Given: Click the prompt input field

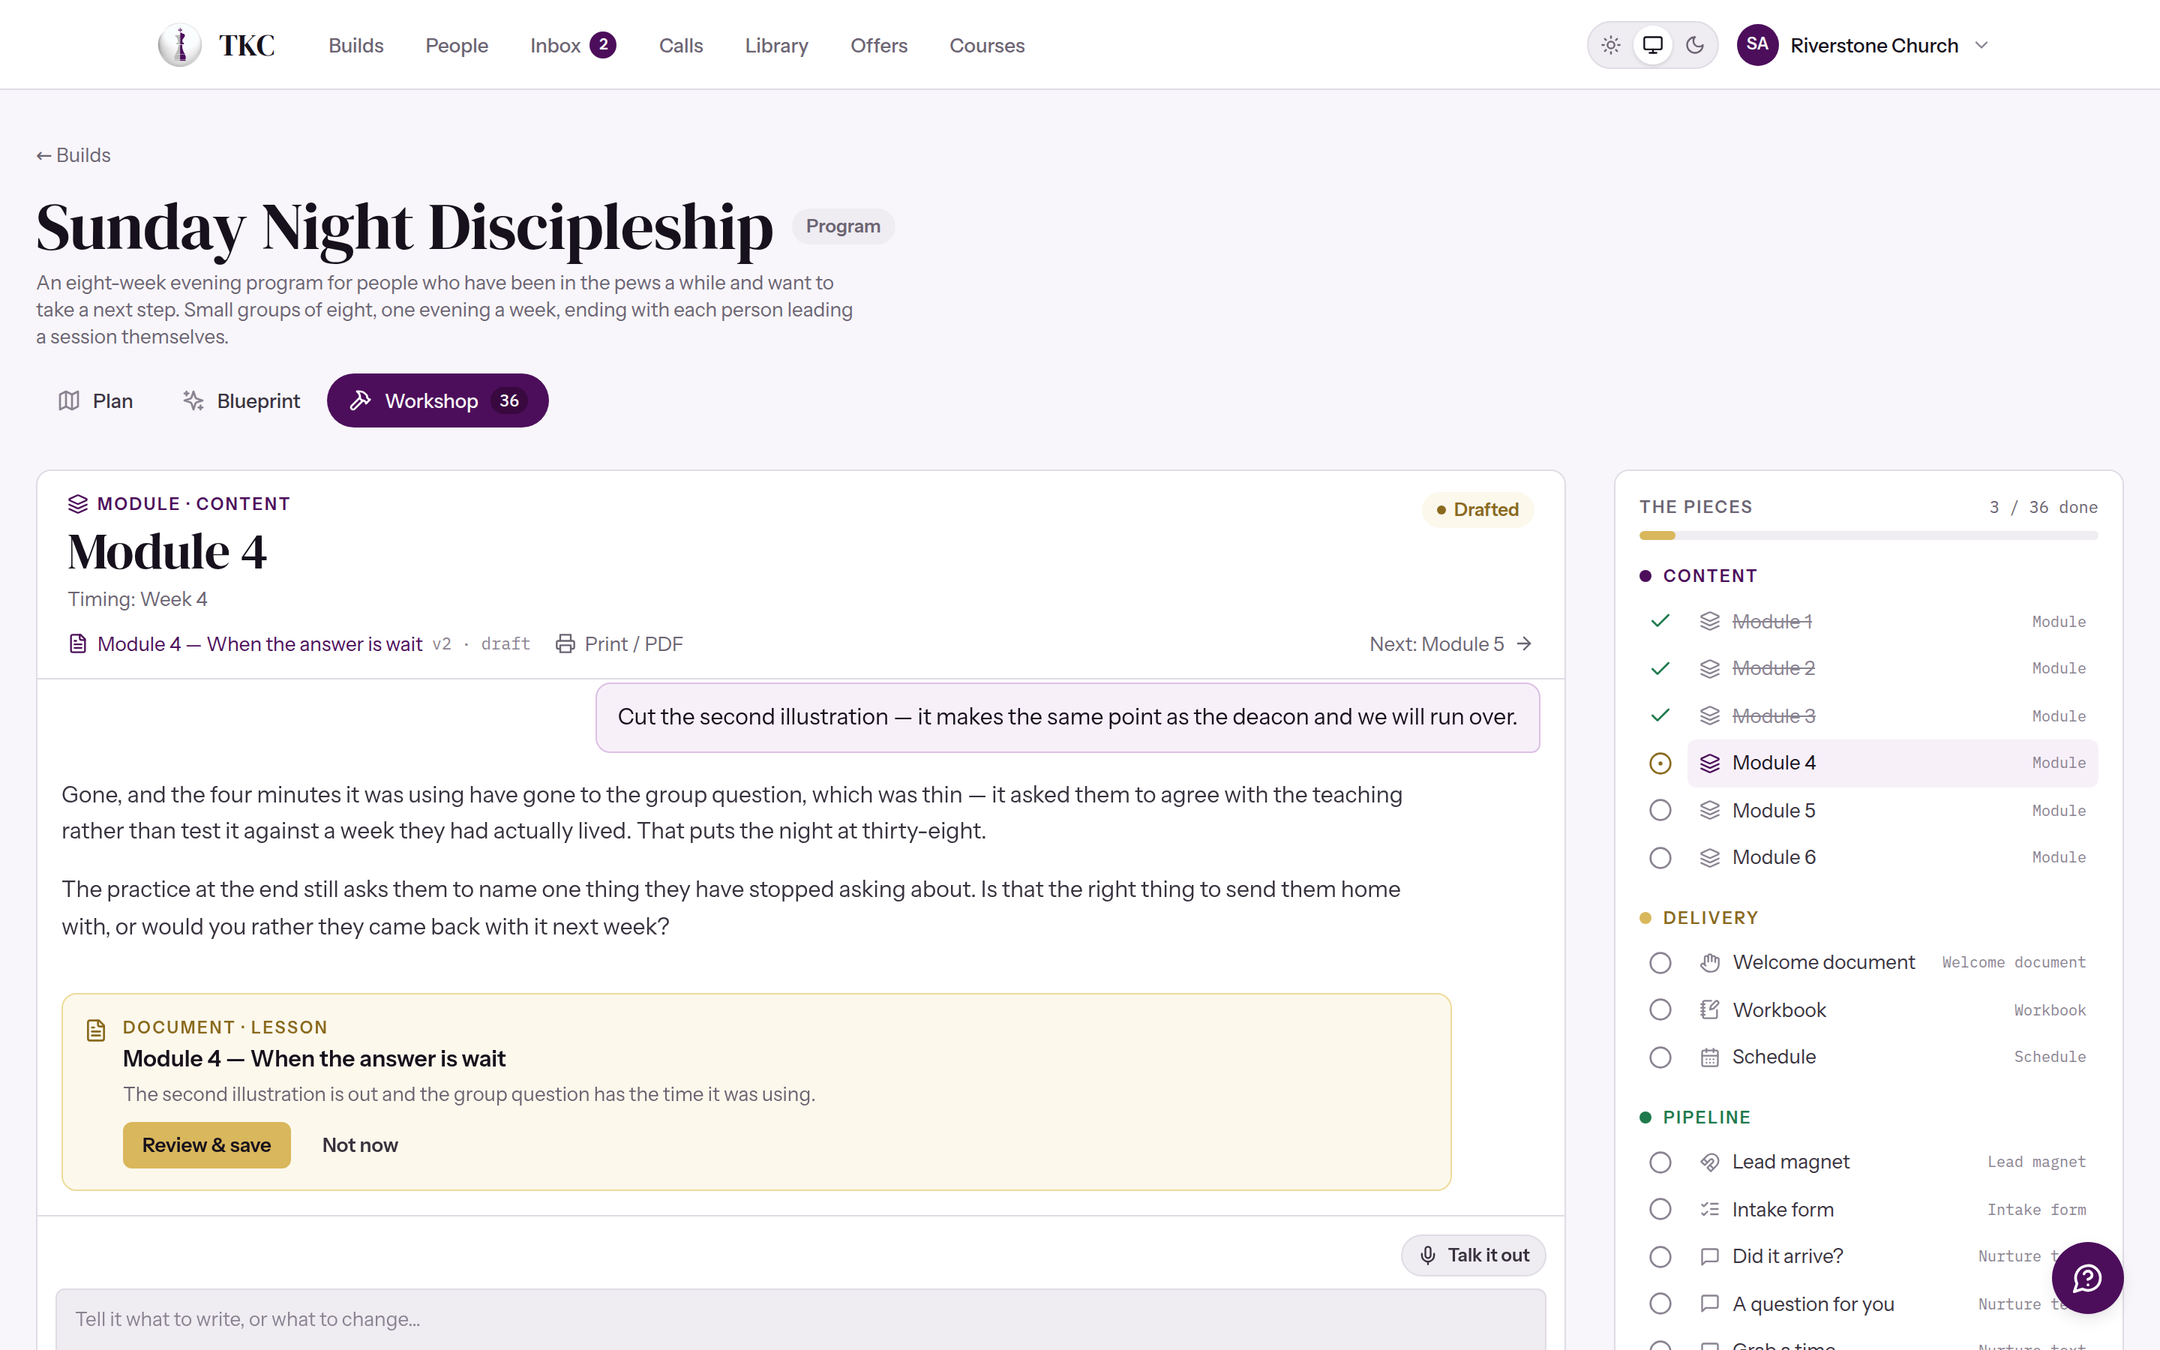Looking at the screenshot, I should click(801, 1319).
